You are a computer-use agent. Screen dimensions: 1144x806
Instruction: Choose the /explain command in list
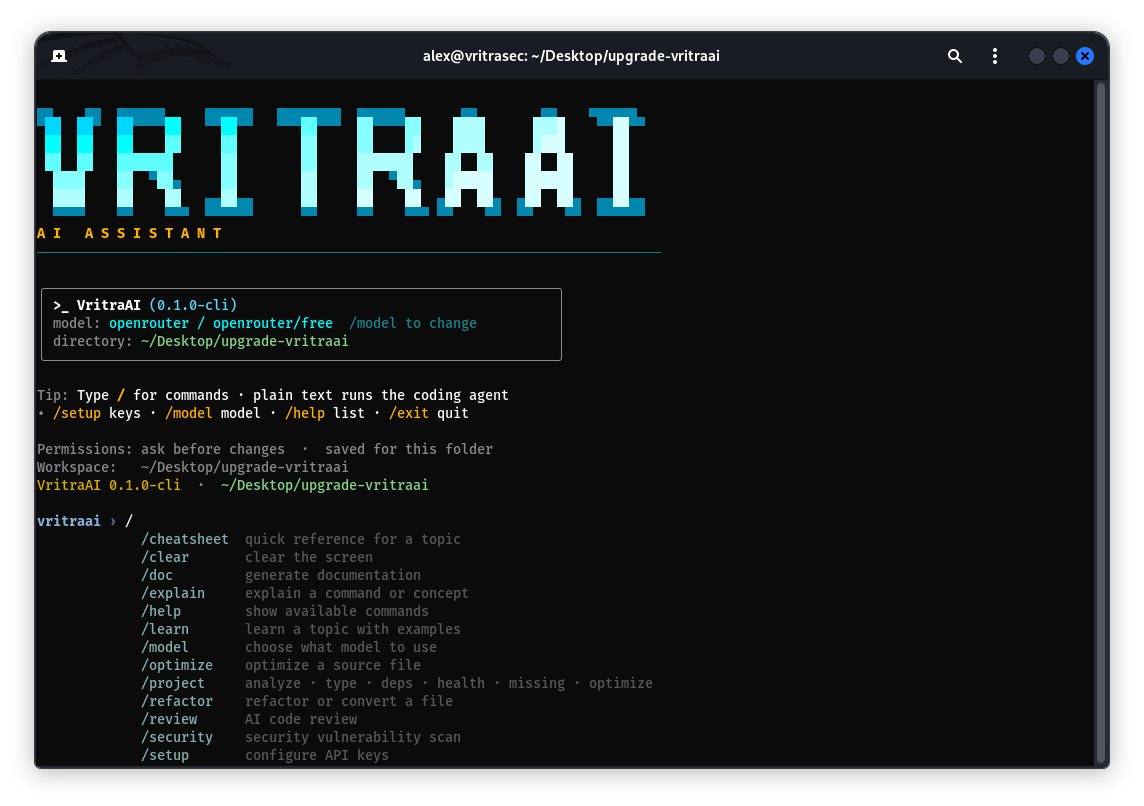pyautogui.click(x=173, y=593)
